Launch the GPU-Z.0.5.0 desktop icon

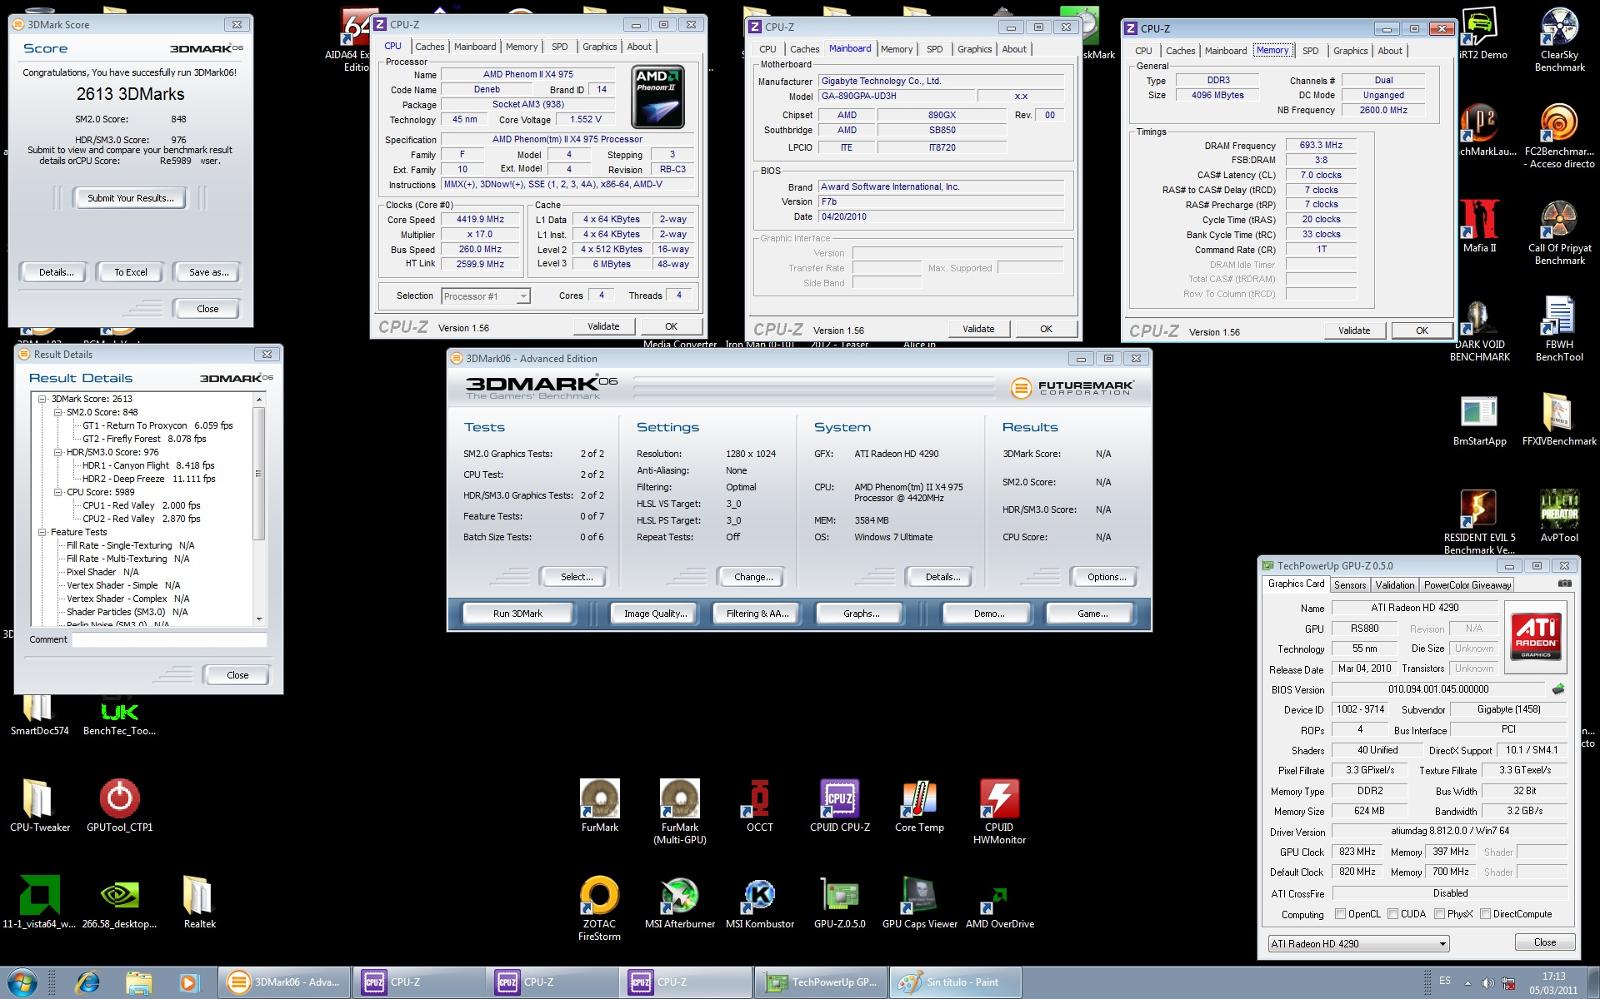840,903
